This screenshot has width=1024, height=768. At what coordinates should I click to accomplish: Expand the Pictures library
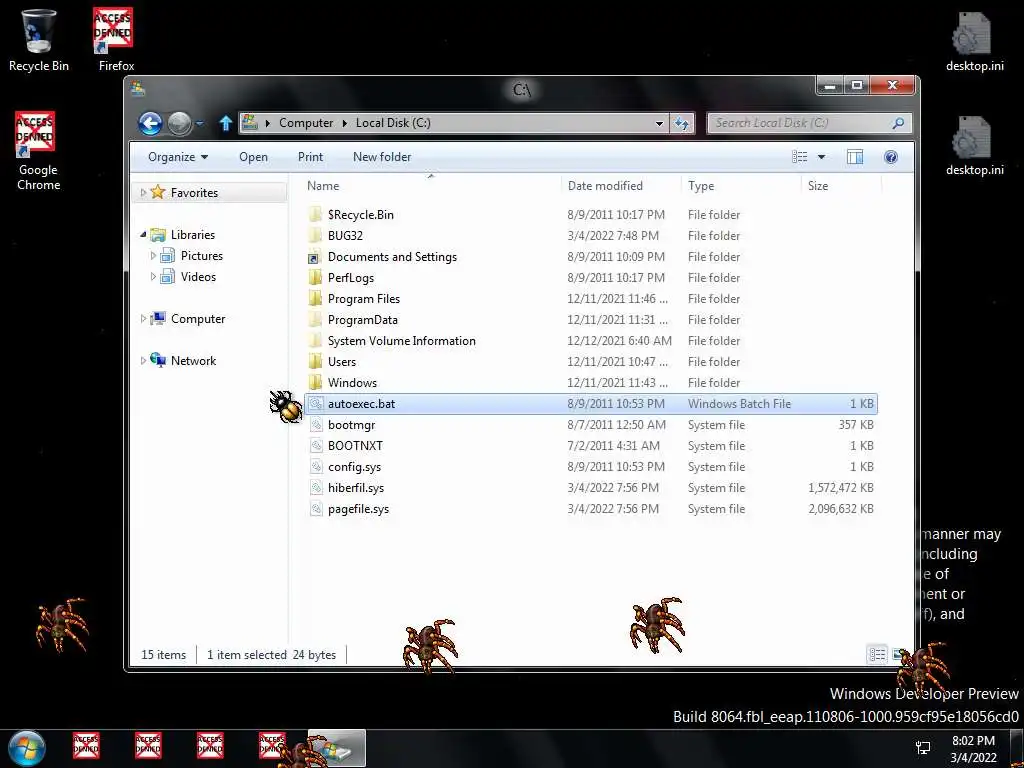153,255
